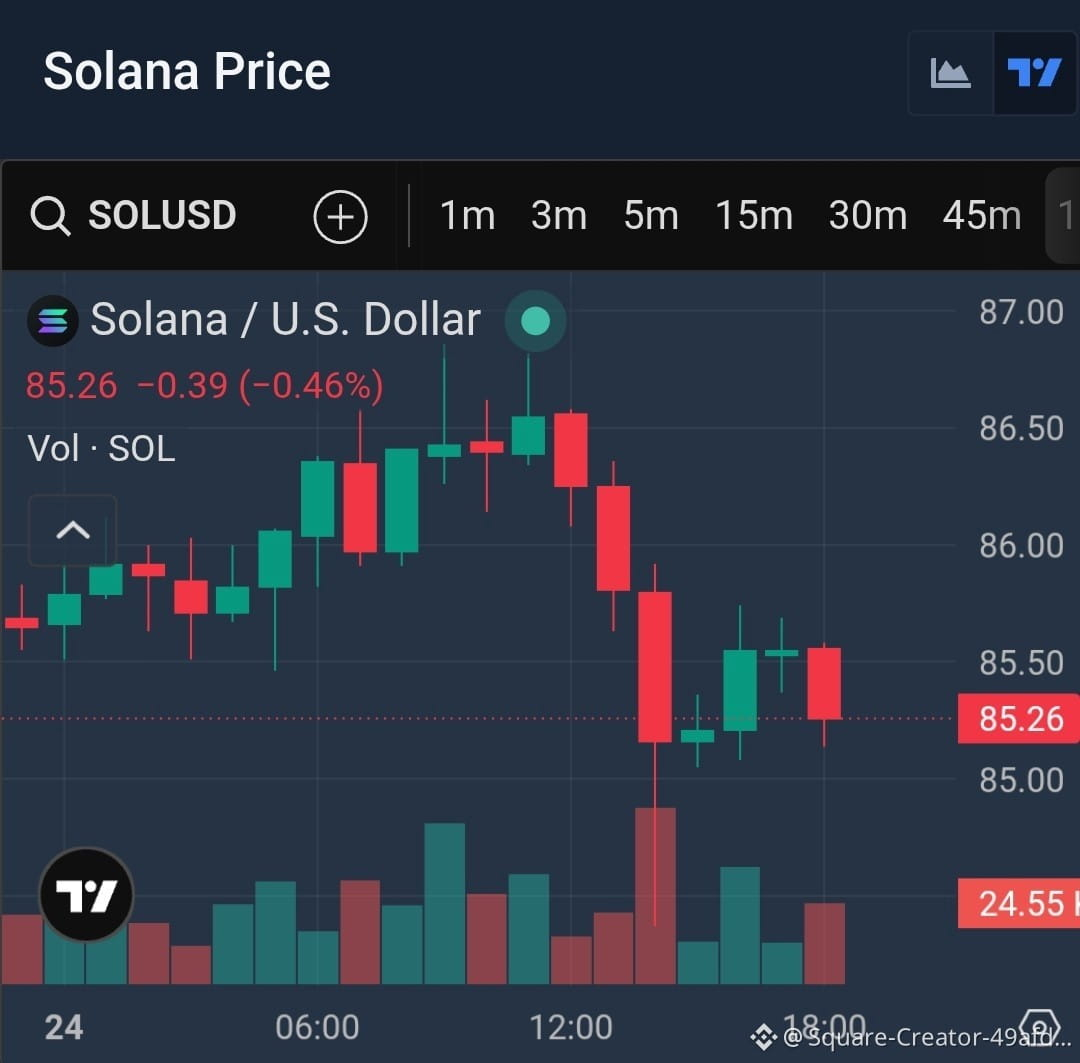Click the SOLUSD symbol field

(x=162, y=215)
